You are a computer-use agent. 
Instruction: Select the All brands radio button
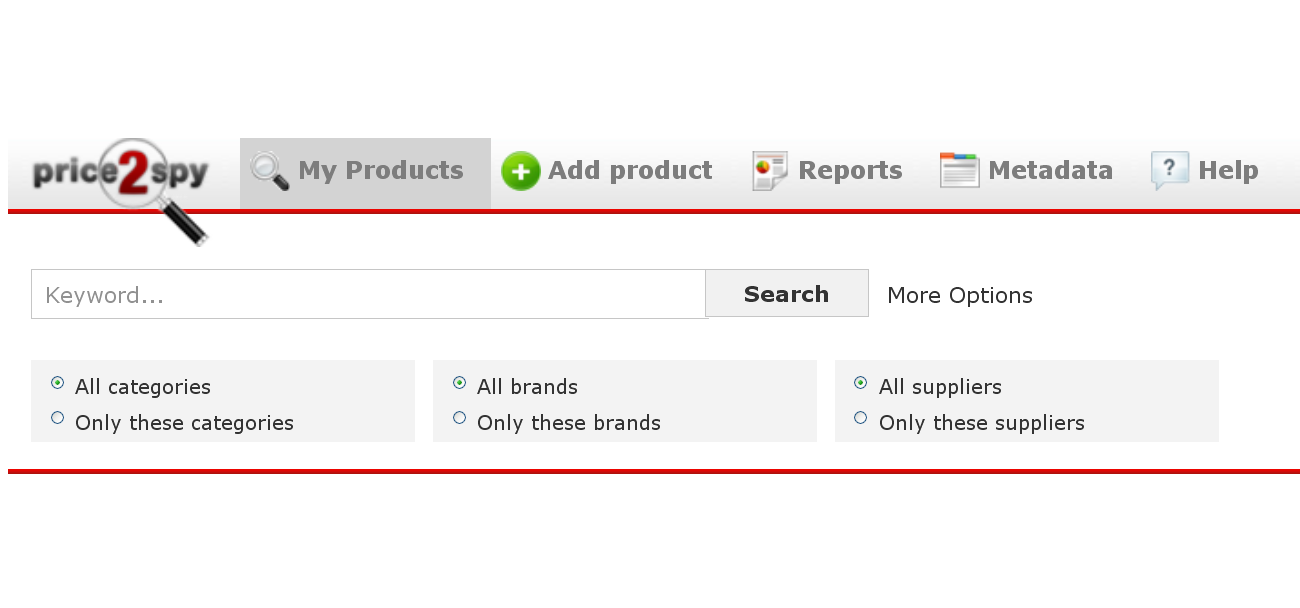(460, 383)
